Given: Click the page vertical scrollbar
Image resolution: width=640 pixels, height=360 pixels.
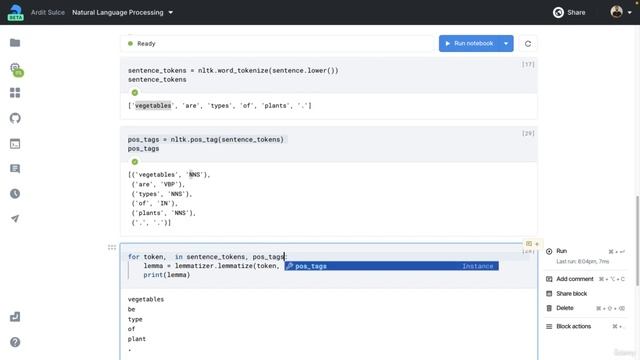Looking at the screenshot, I should [x=637, y=241].
